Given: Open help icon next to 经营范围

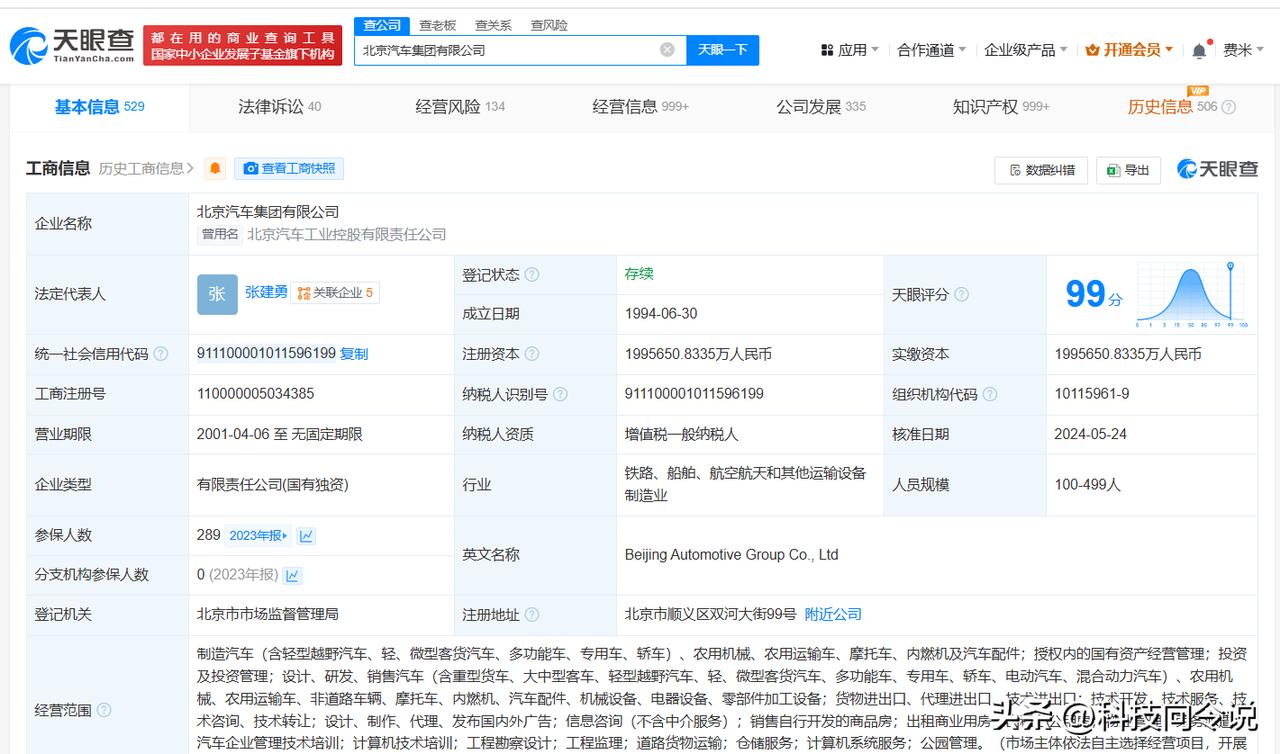Looking at the screenshot, I should [104, 710].
